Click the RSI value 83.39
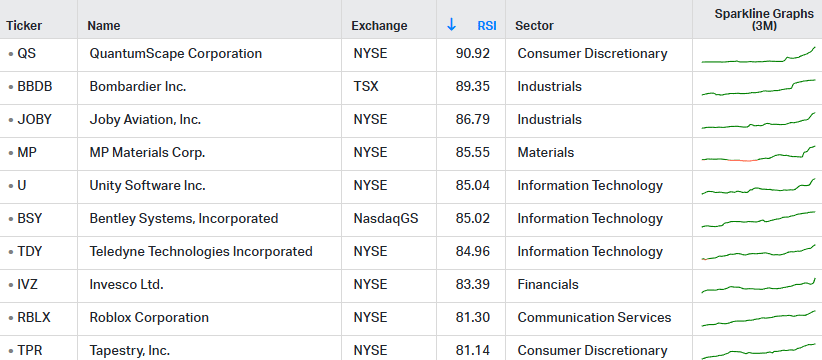 point(472,285)
